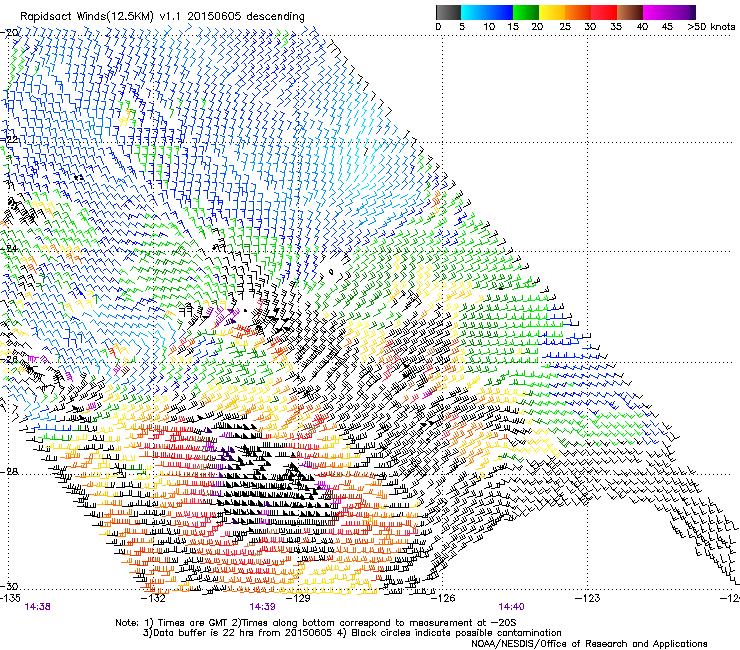
Task: Click the purple '14:39' time label
Action: pyautogui.click(x=262, y=607)
